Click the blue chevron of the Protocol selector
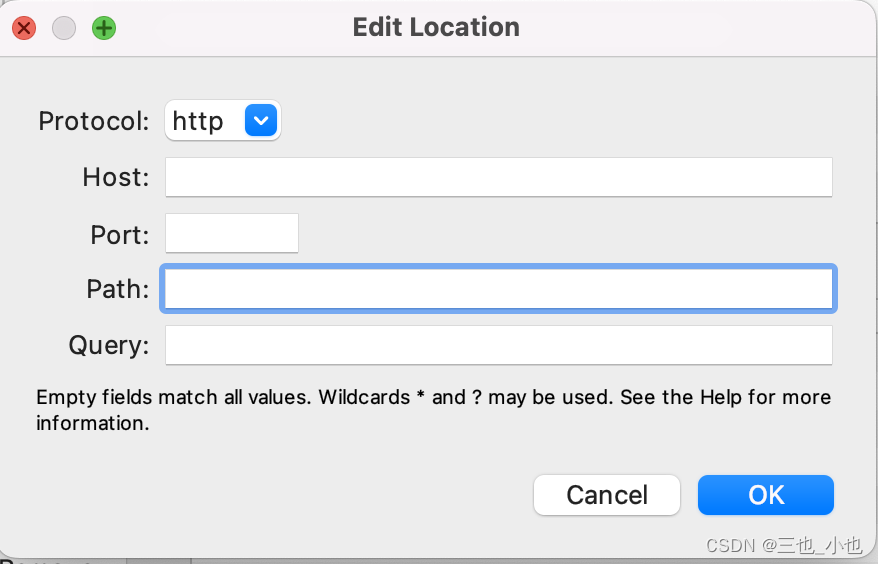Viewport: 878px width, 564px height. click(261, 120)
